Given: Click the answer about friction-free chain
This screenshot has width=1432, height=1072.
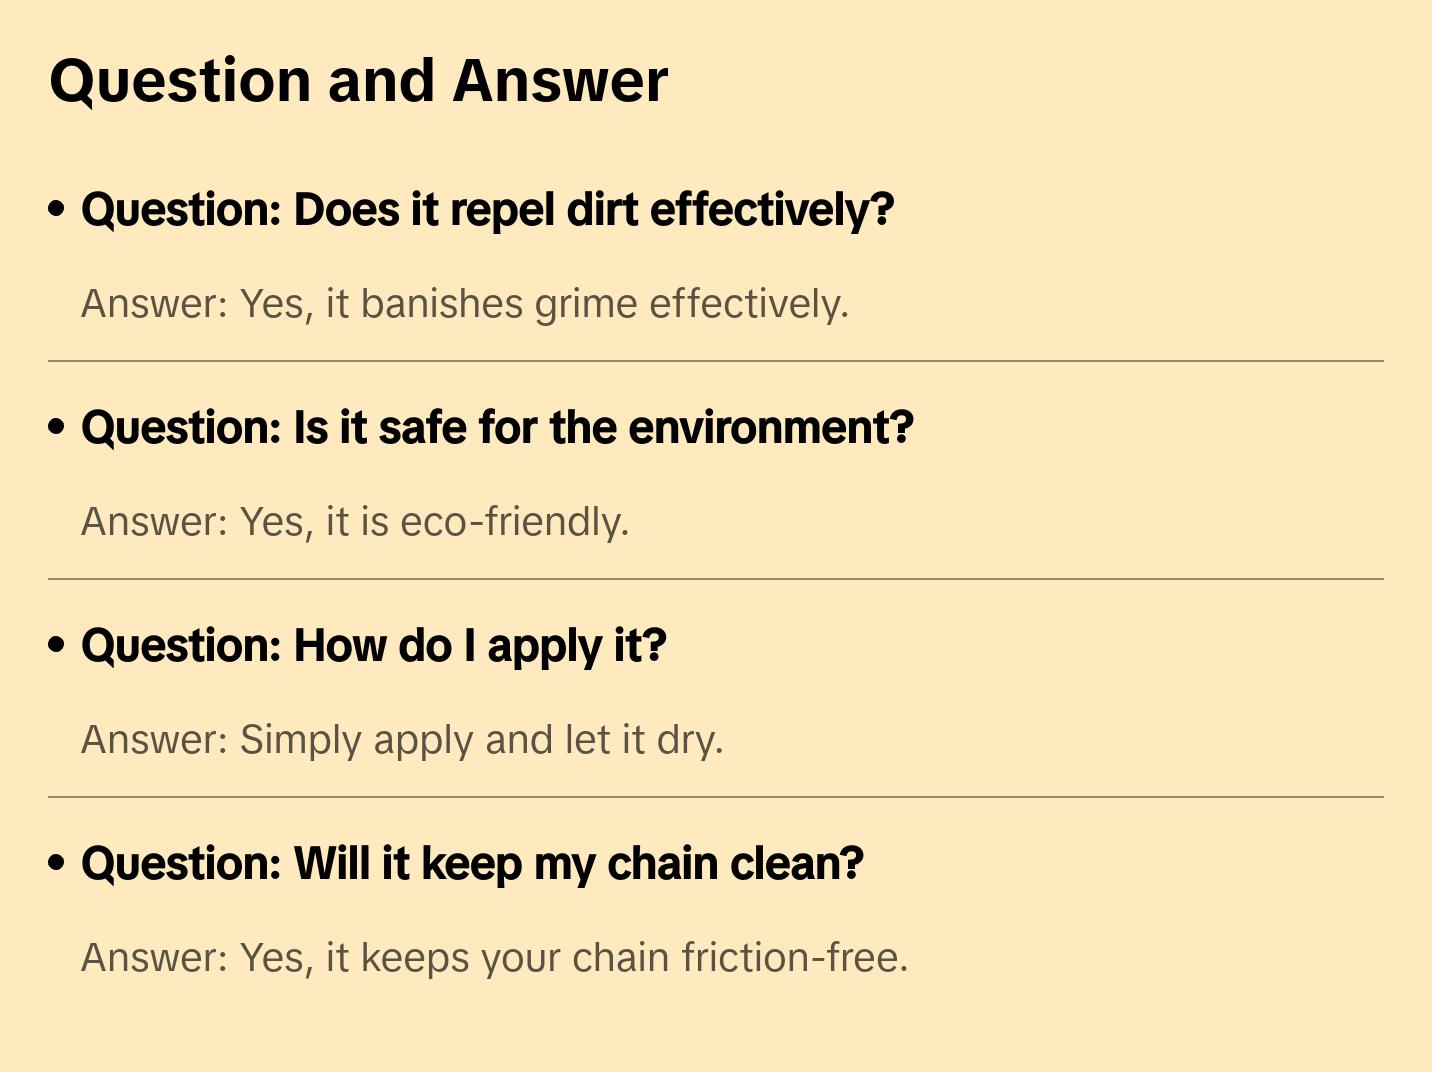Looking at the screenshot, I should coord(494,958).
